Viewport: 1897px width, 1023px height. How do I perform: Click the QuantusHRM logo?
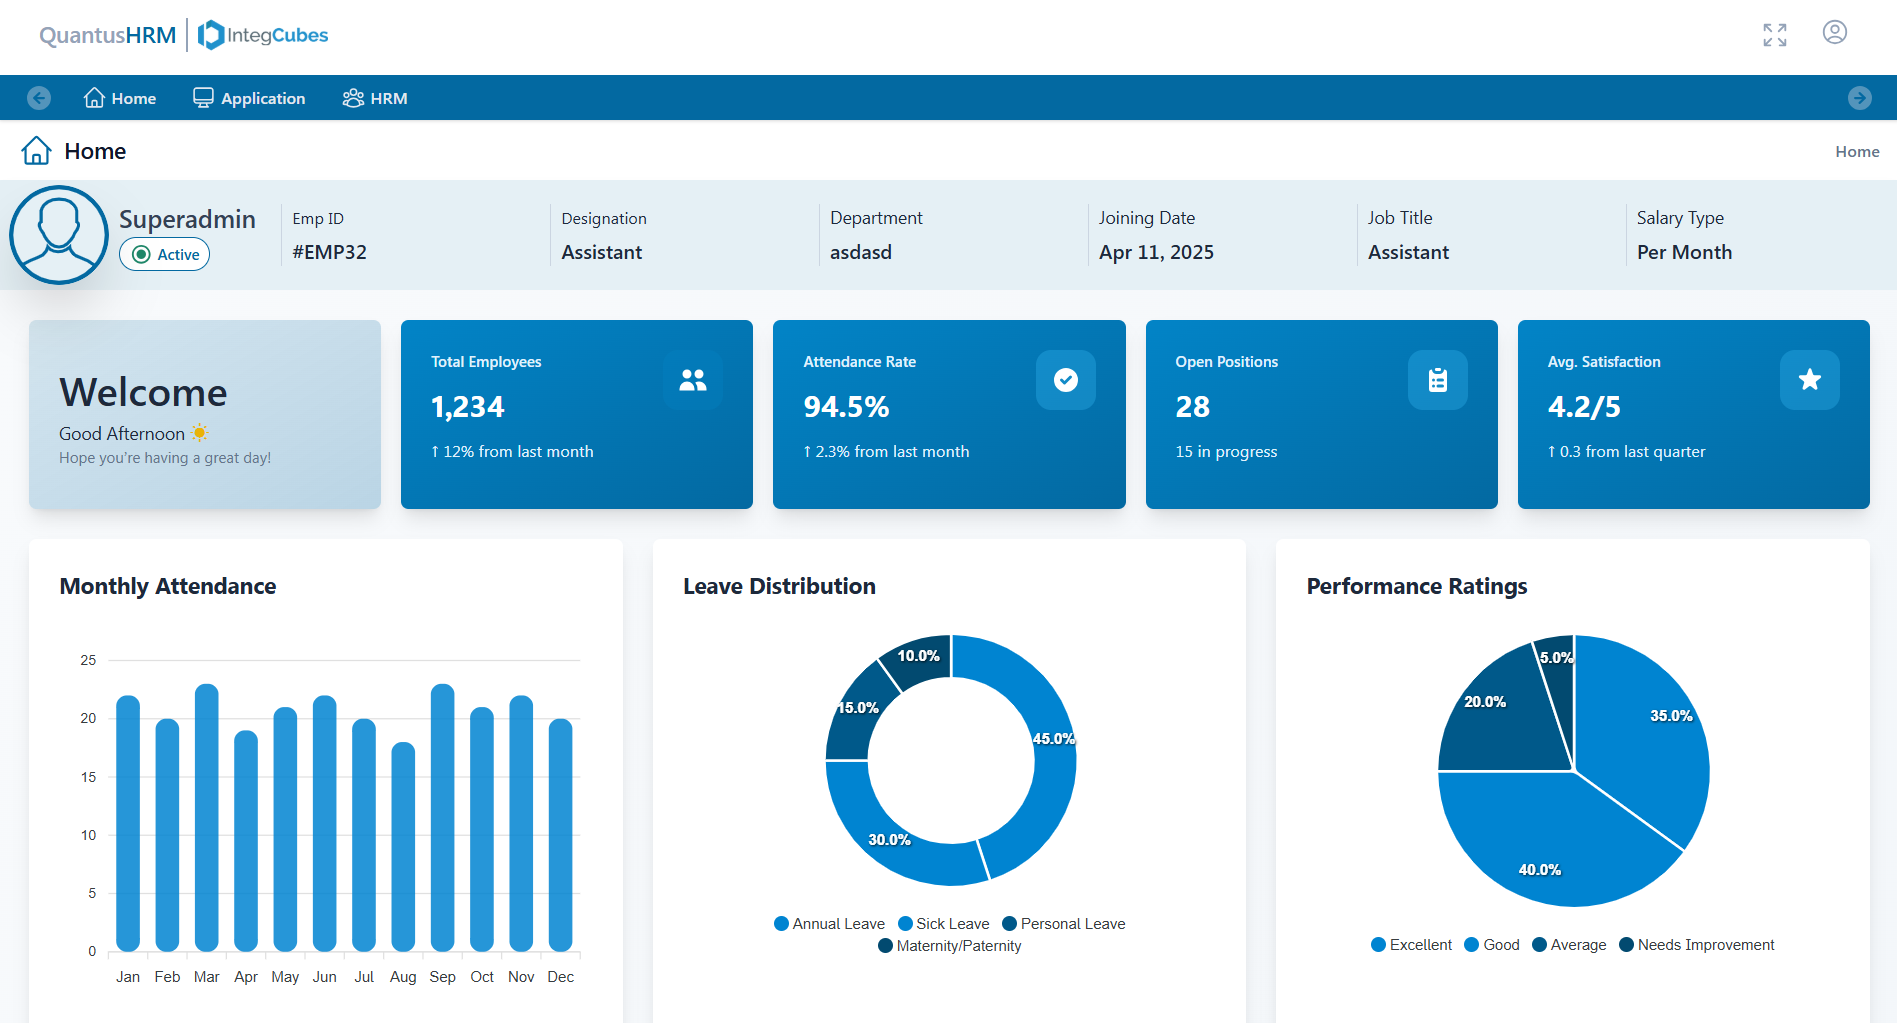click(x=108, y=36)
